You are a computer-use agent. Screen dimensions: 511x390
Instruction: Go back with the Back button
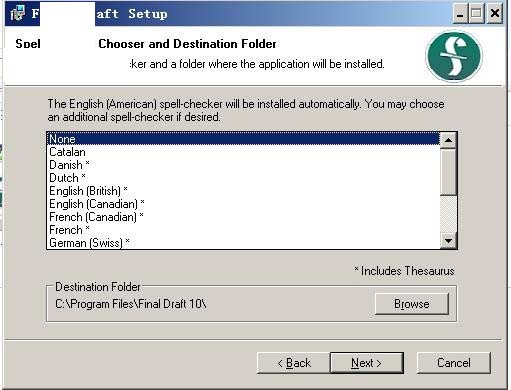pos(294,363)
